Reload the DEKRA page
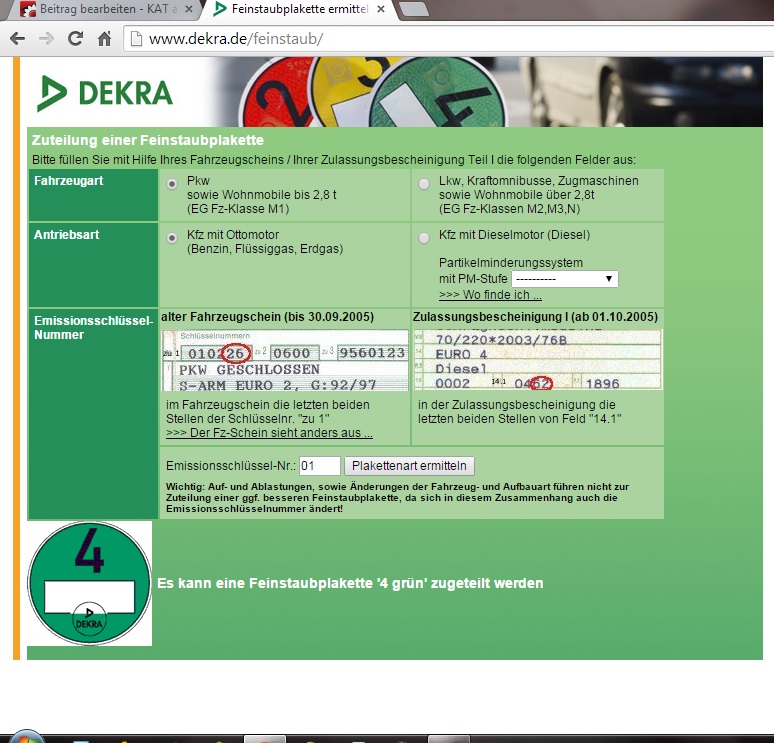 [x=75, y=40]
